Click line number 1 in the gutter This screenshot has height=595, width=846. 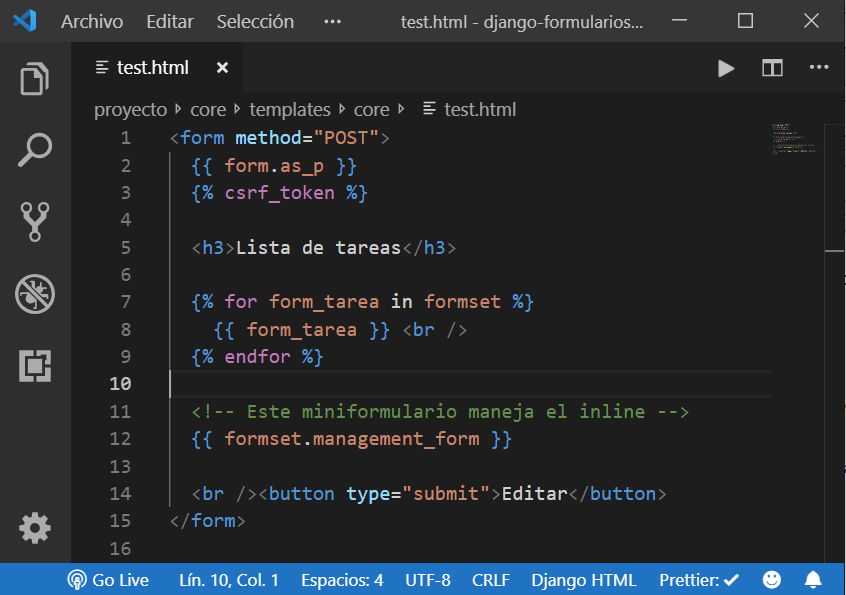point(126,138)
